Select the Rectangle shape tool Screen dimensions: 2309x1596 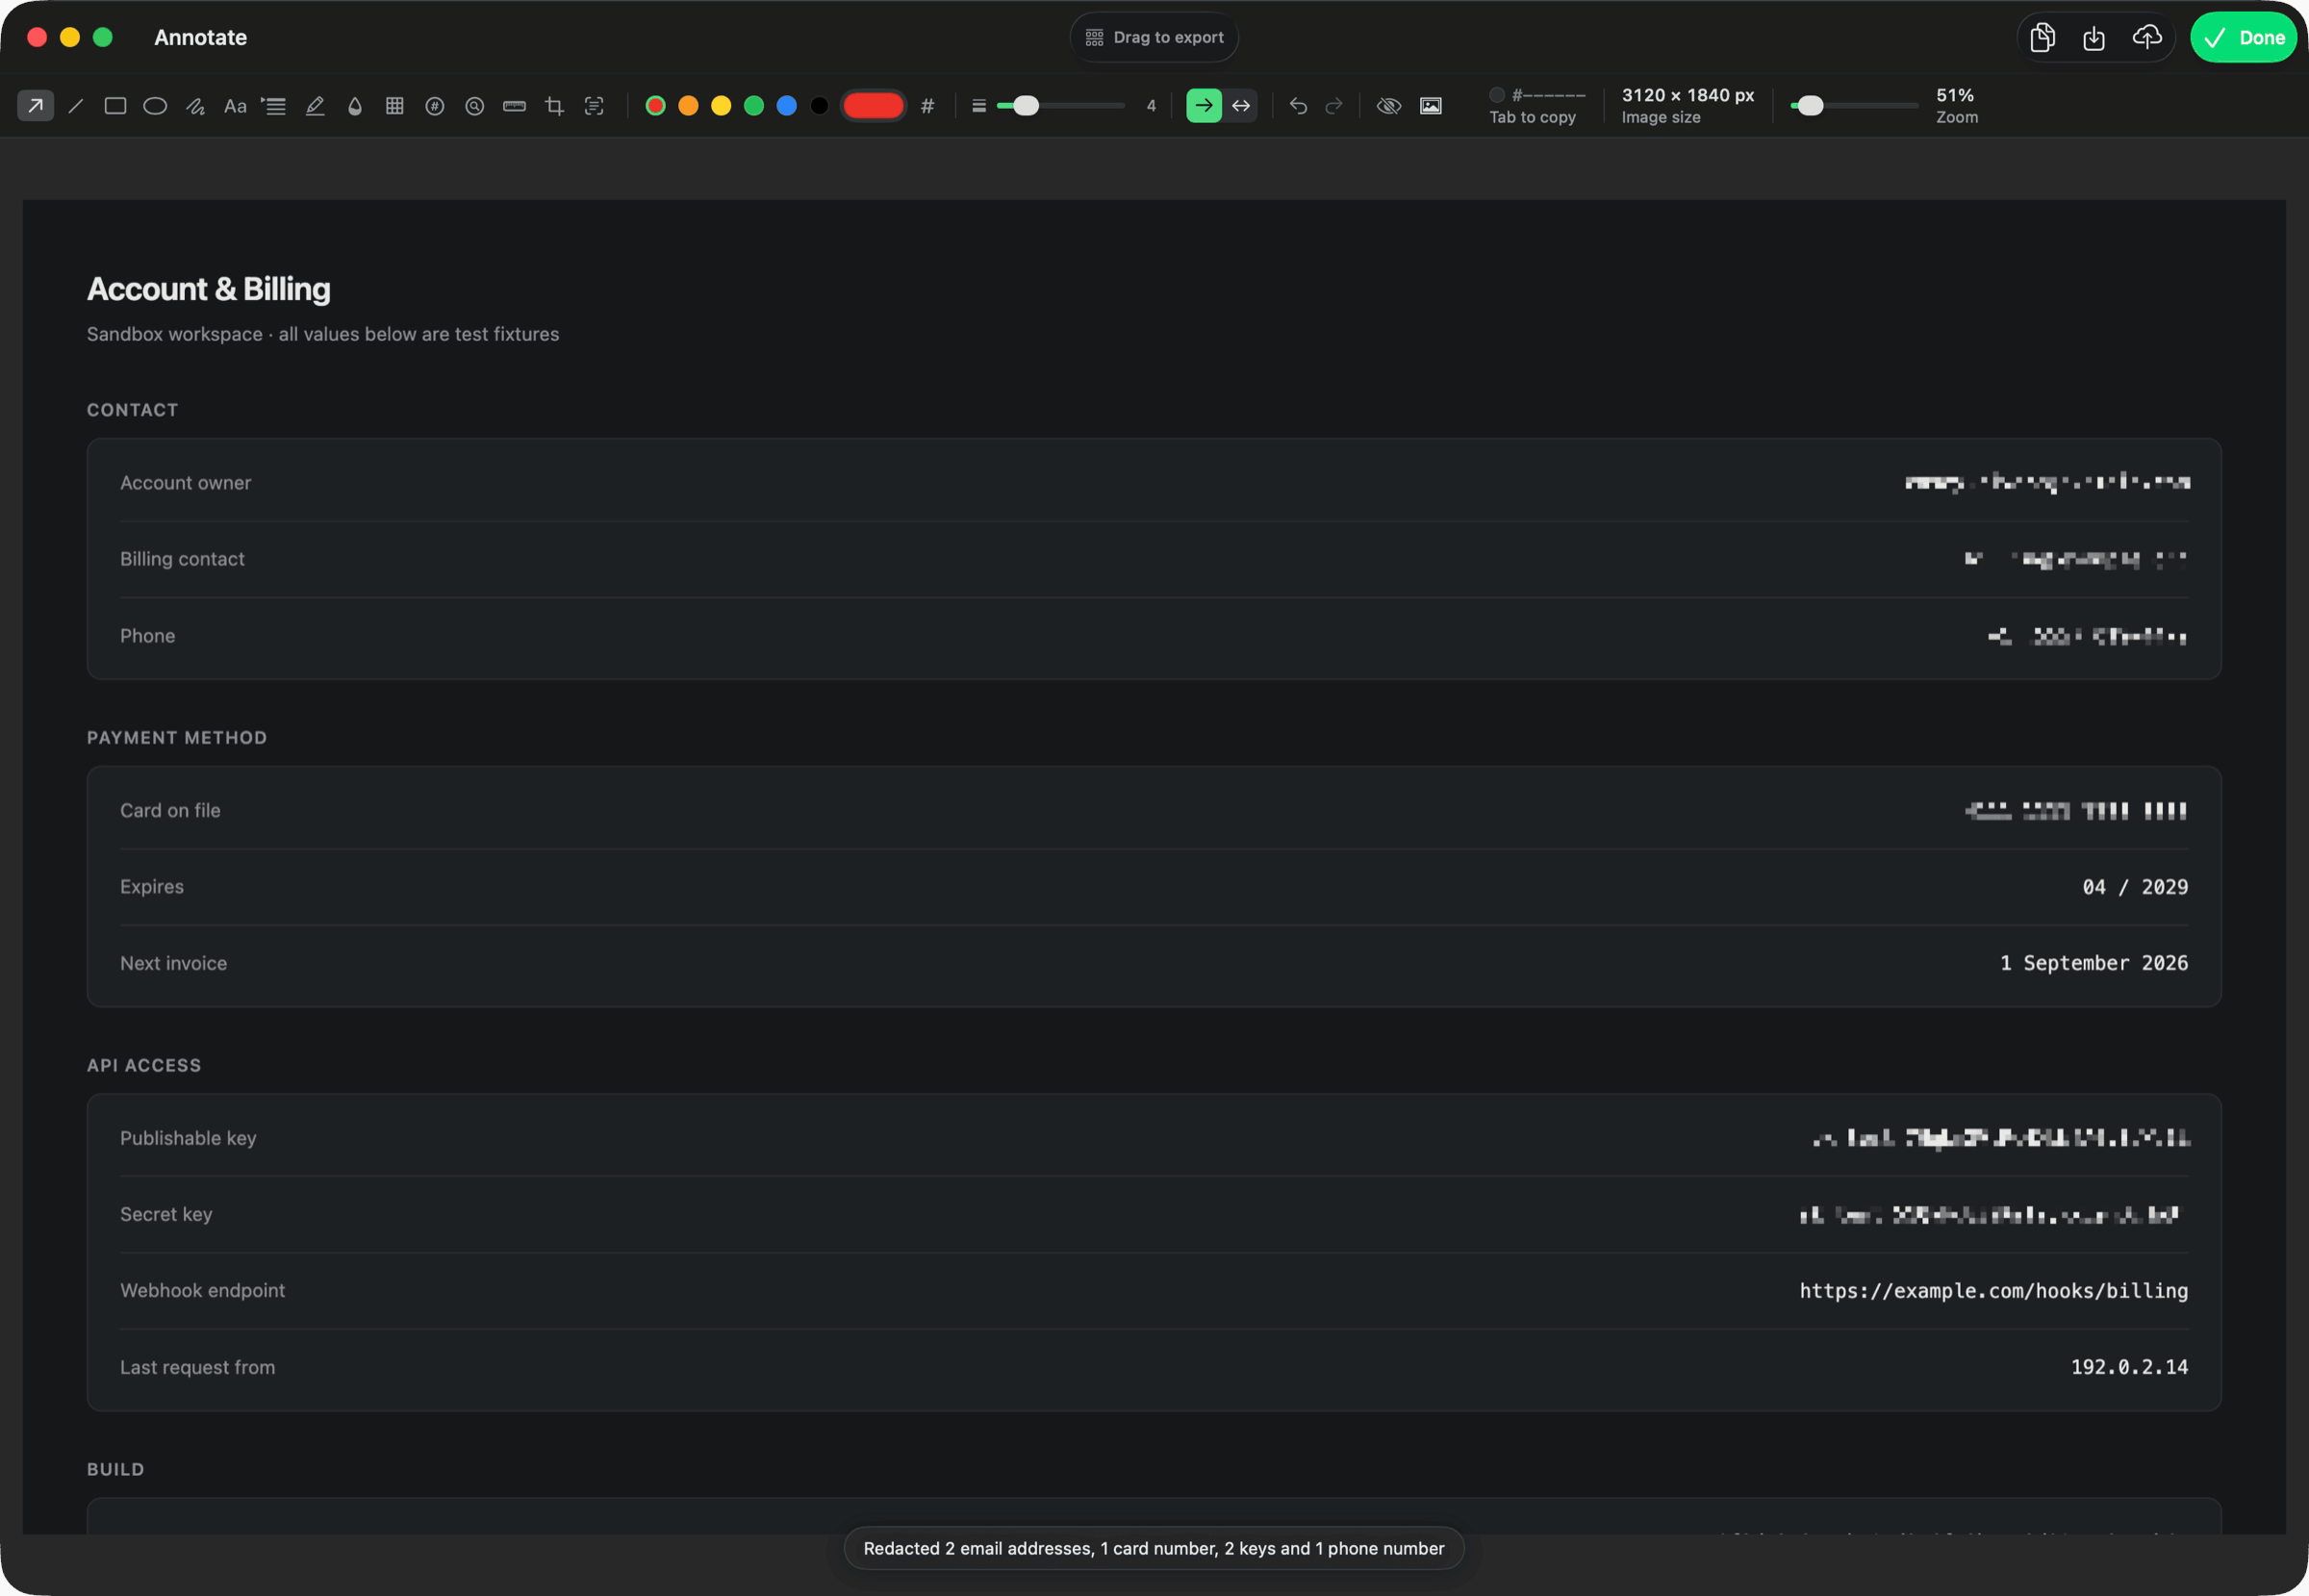point(115,105)
